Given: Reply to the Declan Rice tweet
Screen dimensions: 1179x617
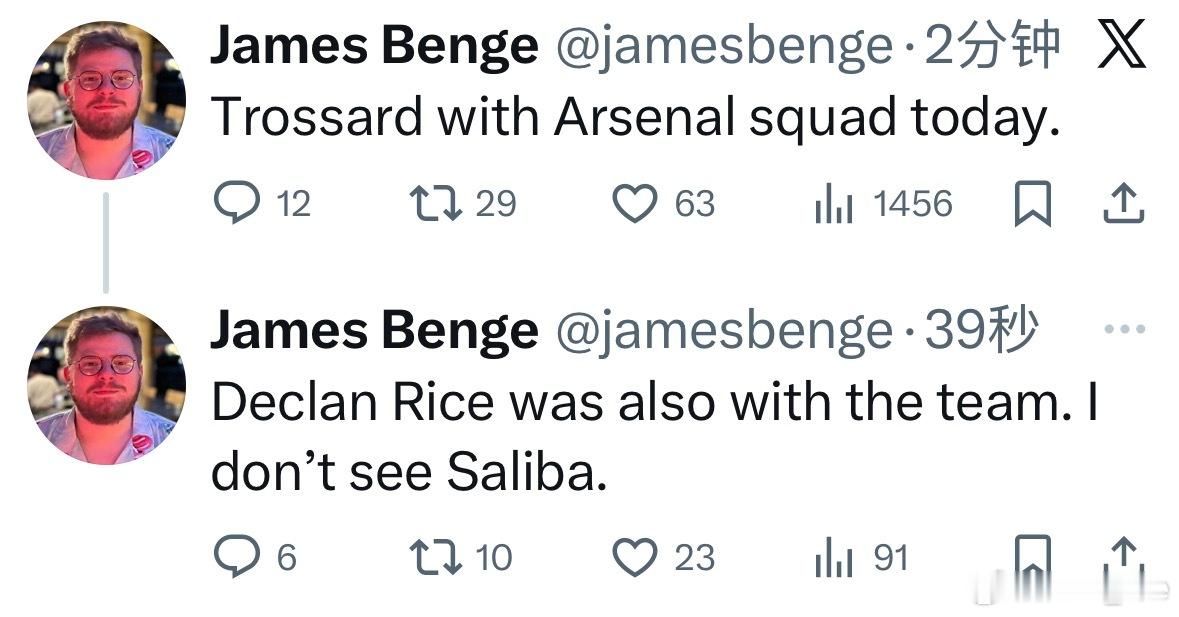Looking at the screenshot, I should coord(236,557).
